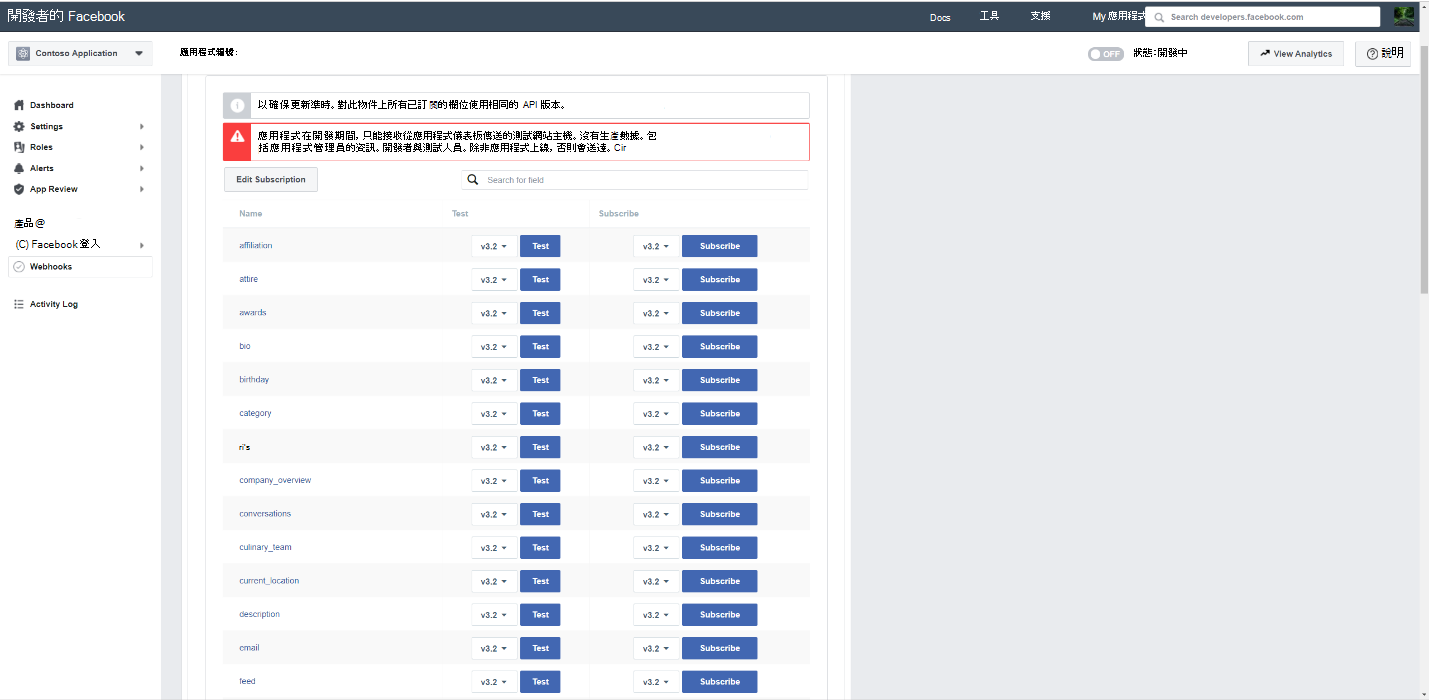Click the Webhooks checkmark circle icon
1429x700 pixels.
[19, 267]
